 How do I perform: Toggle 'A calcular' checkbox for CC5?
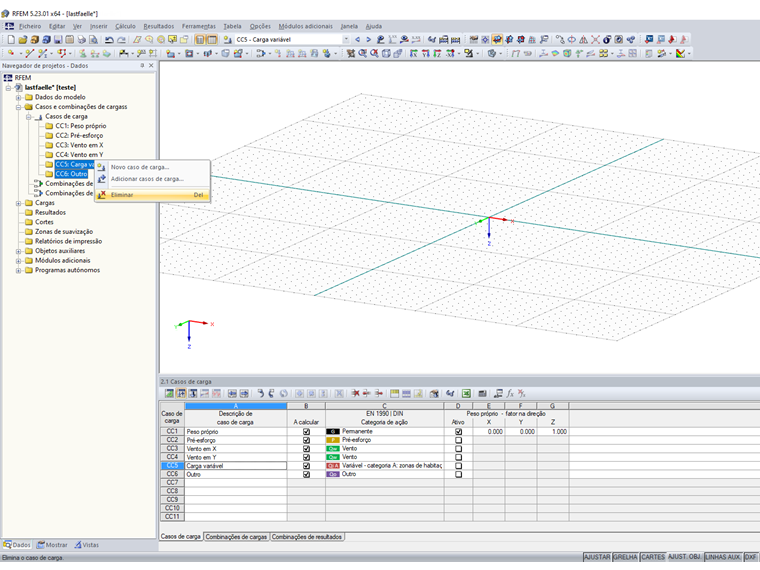(306, 466)
